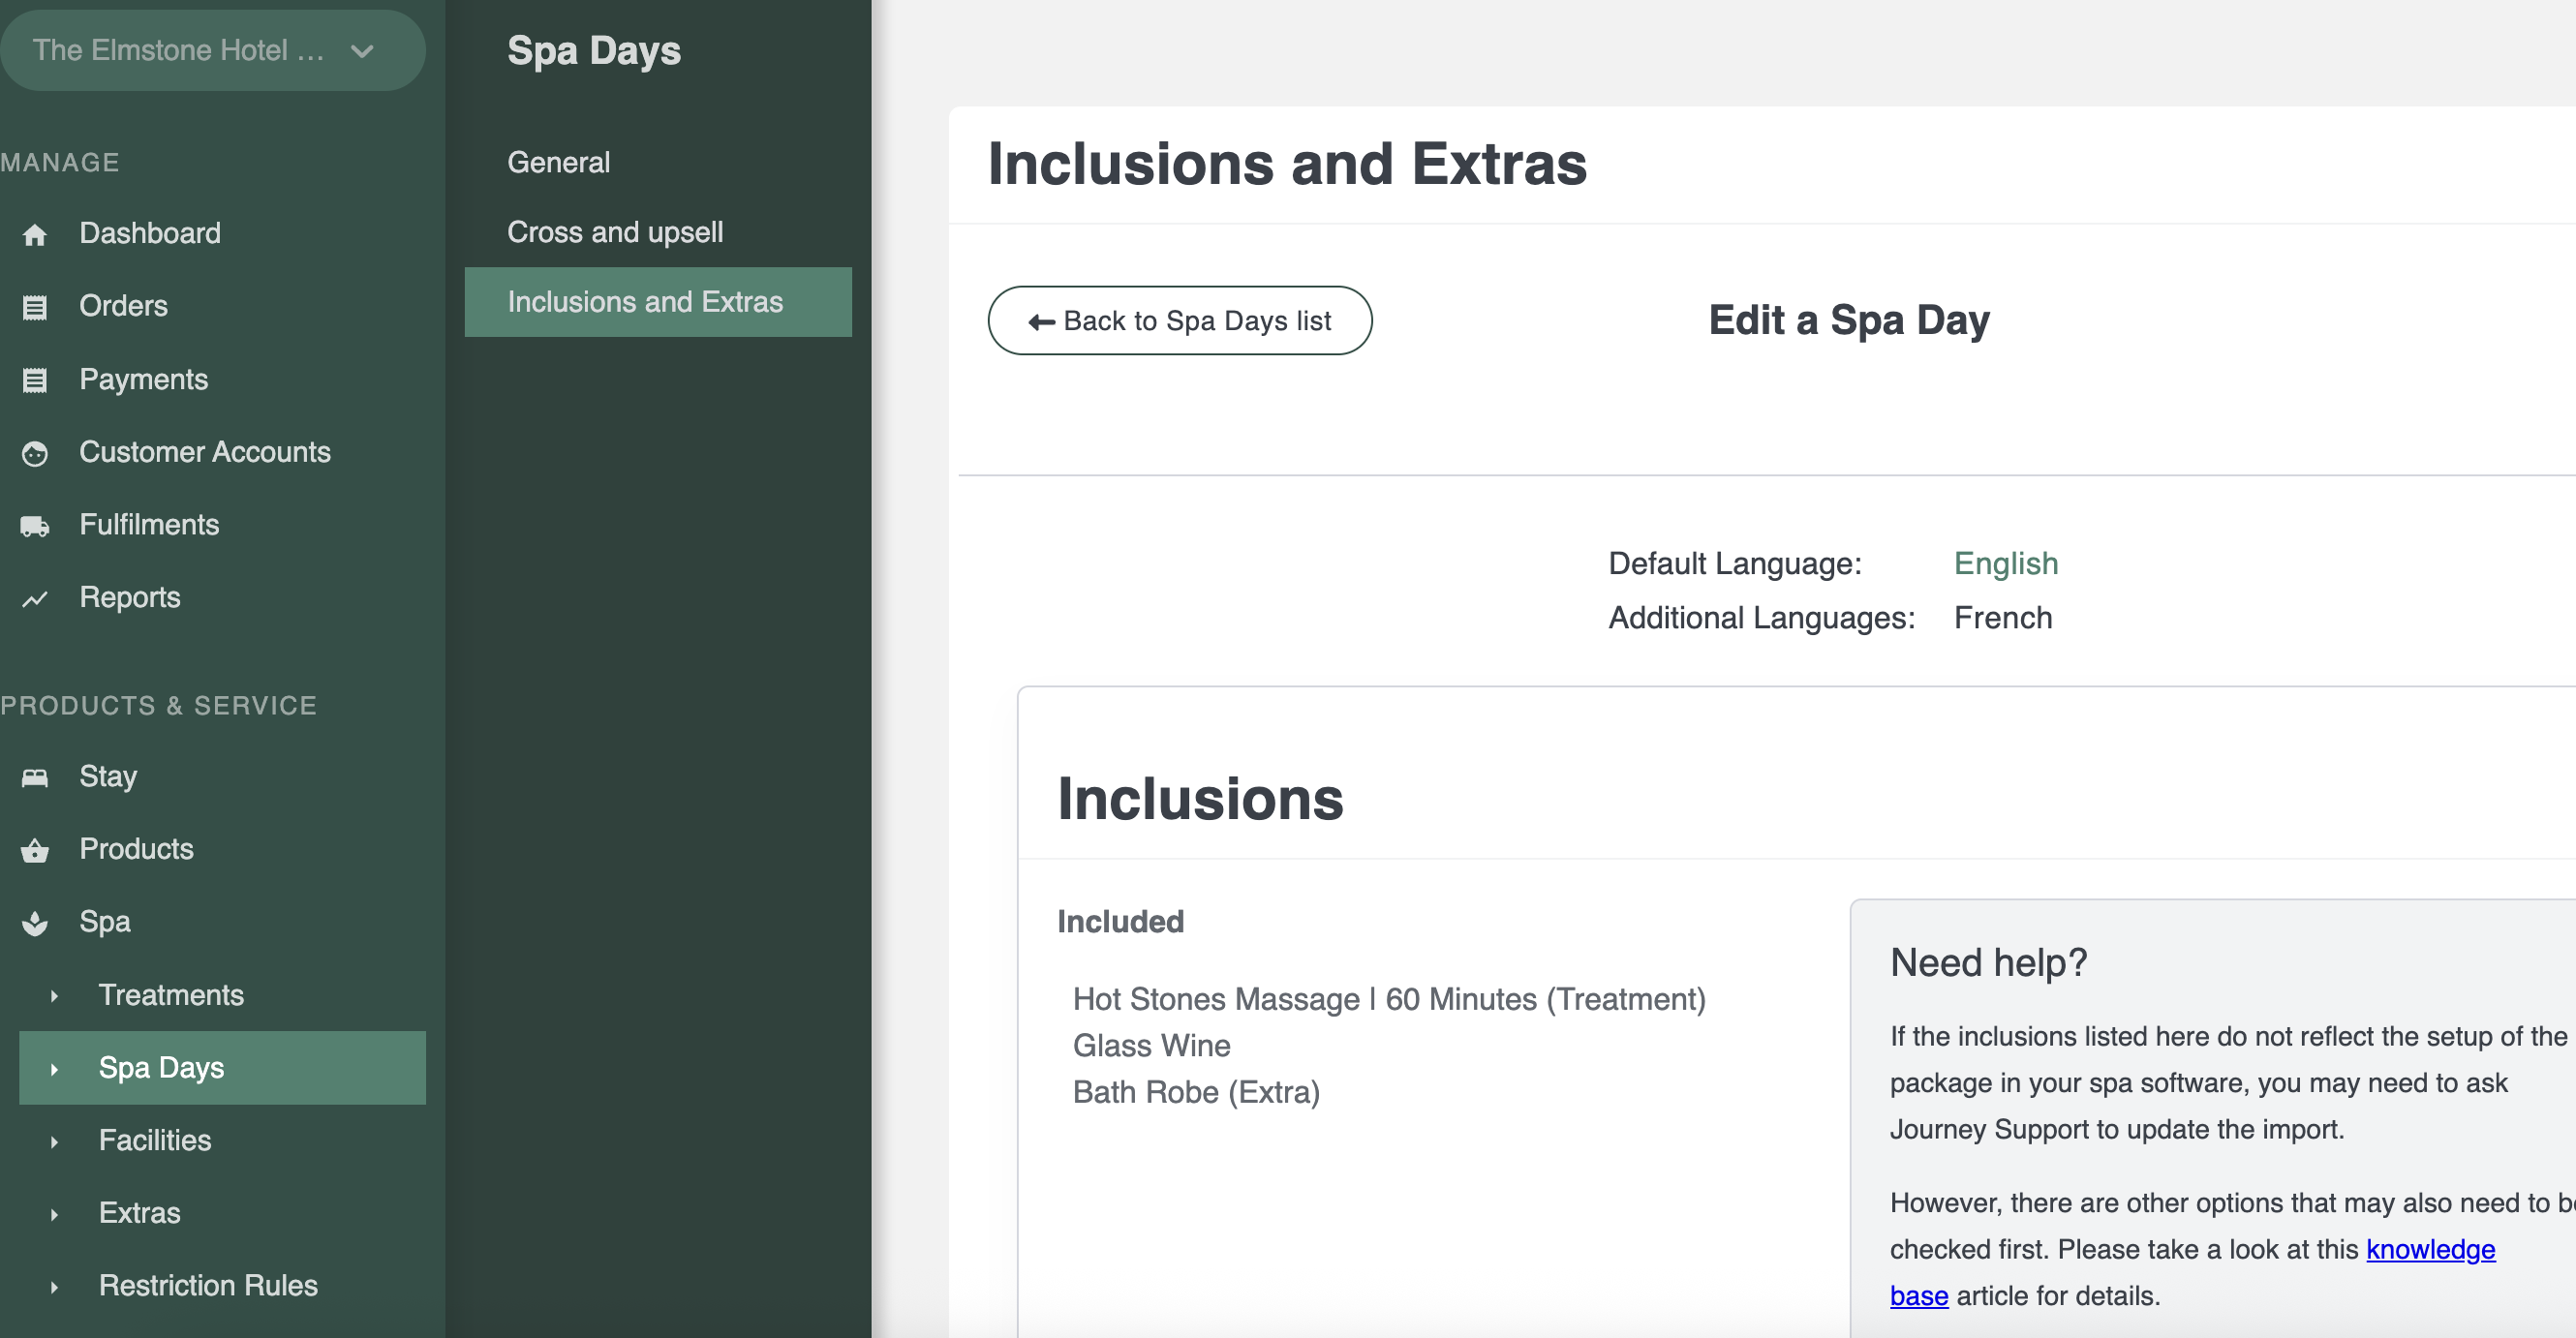Click the Payments icon in sidebar

pyautogui.click(x=35, y=380)
